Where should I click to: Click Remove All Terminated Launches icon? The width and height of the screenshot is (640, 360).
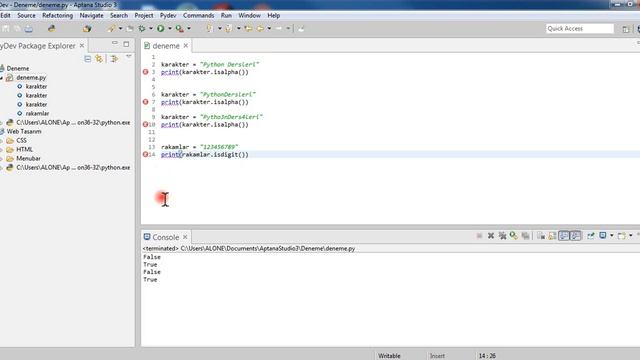pyautogui.click(x=502, y=236)
